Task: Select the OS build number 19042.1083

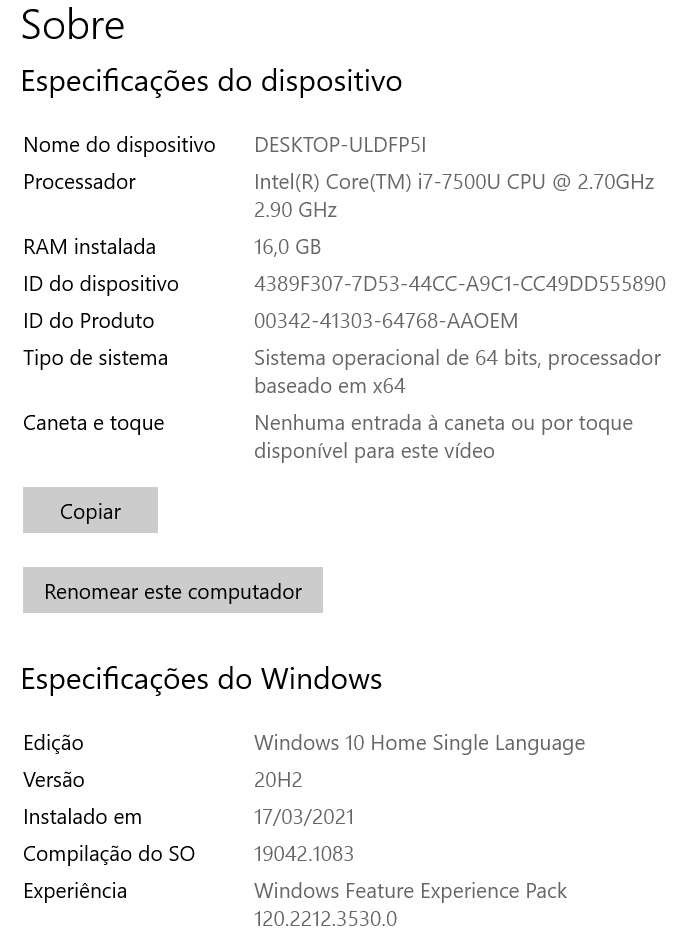Action: point(304,854)
